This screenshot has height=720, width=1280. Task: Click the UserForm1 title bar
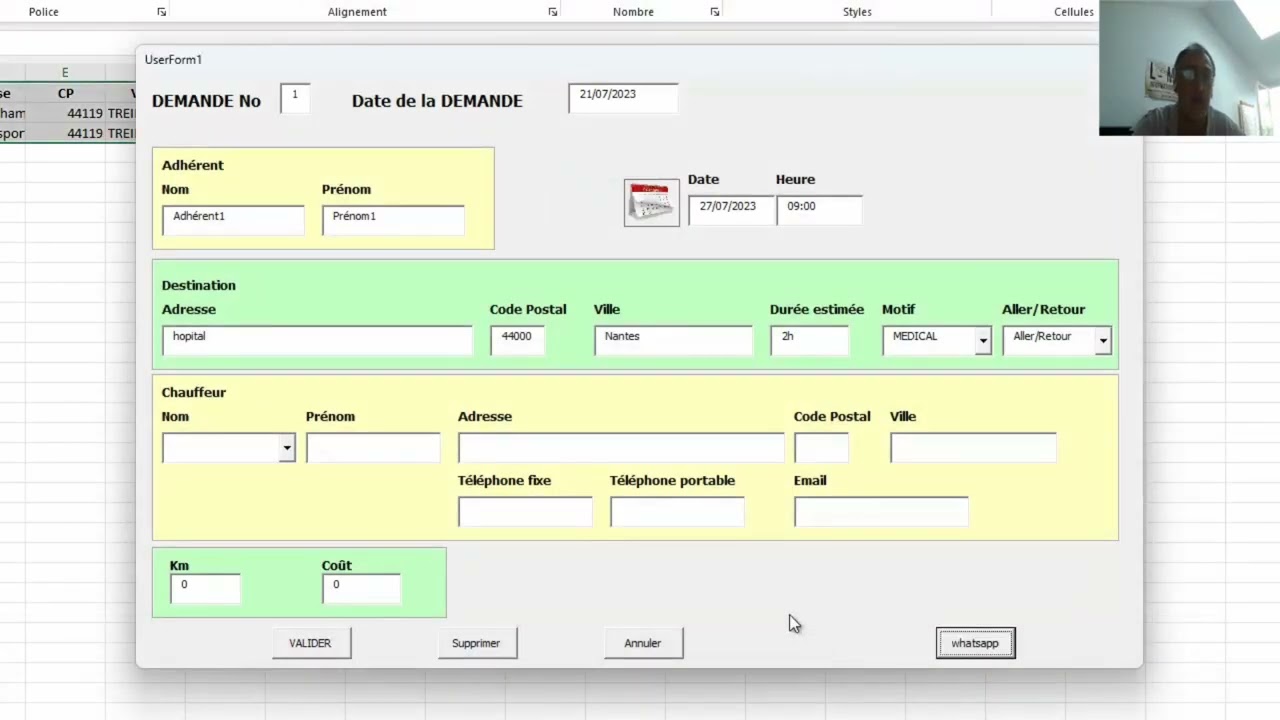pyautogui.click(x=617, y=59)
